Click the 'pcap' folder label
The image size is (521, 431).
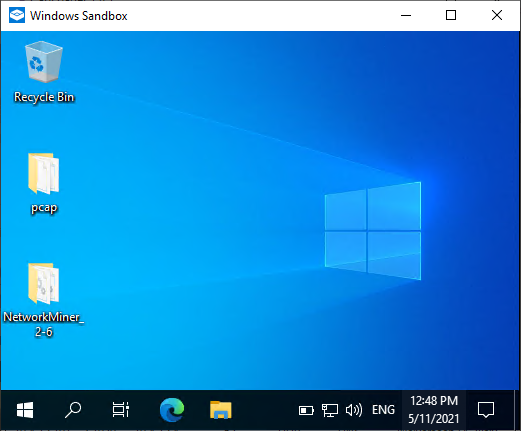pos(44,208)
